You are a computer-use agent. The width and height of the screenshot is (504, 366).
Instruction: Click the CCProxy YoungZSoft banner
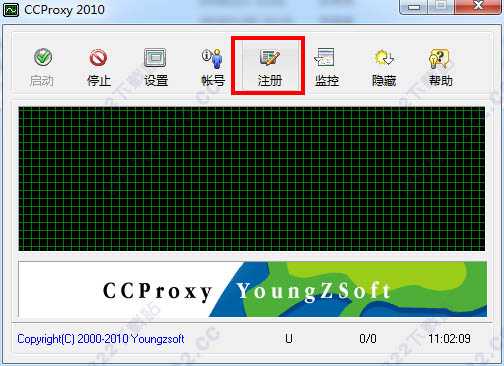pos(253,289)
